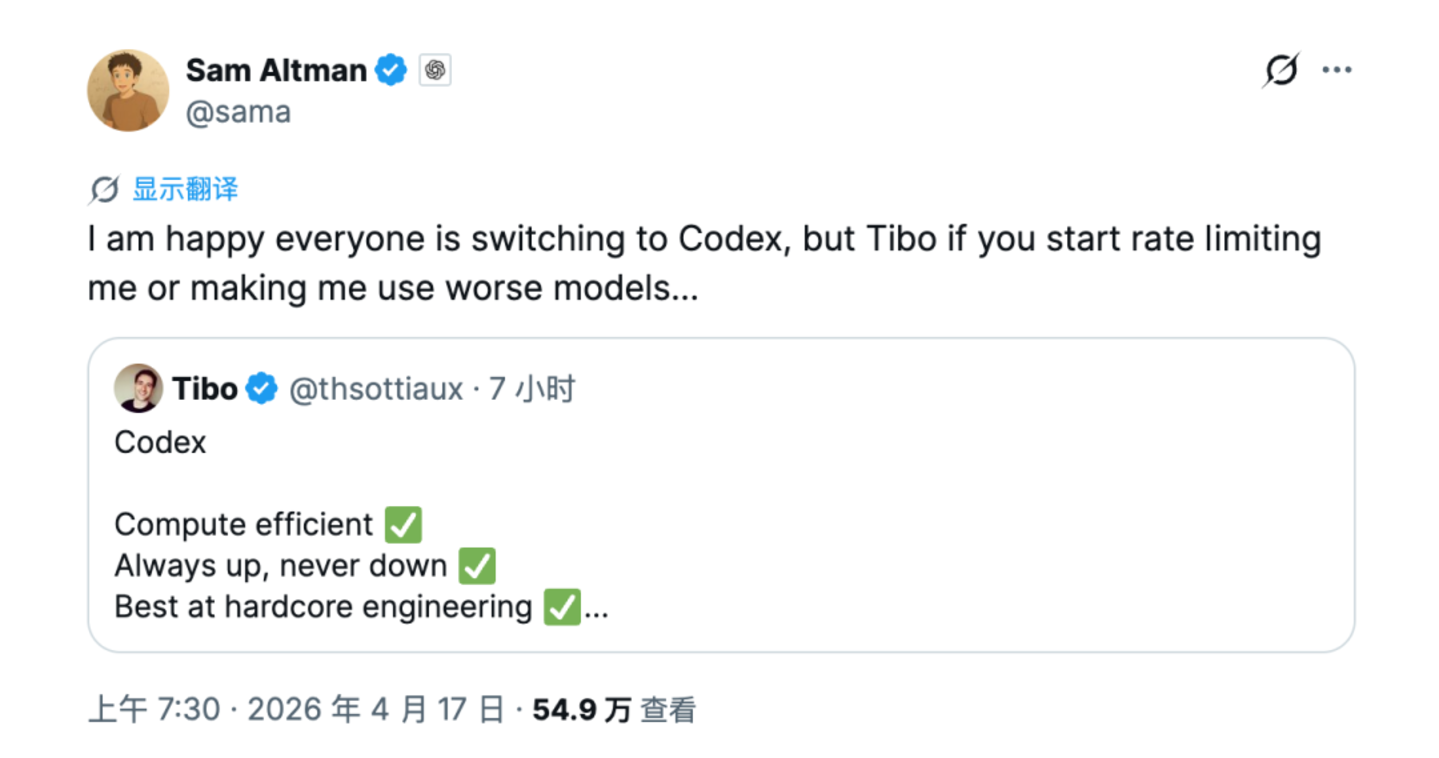Click Sam Altman's display name
This screenshot has width=1439, height=758.
pos(276,70)
